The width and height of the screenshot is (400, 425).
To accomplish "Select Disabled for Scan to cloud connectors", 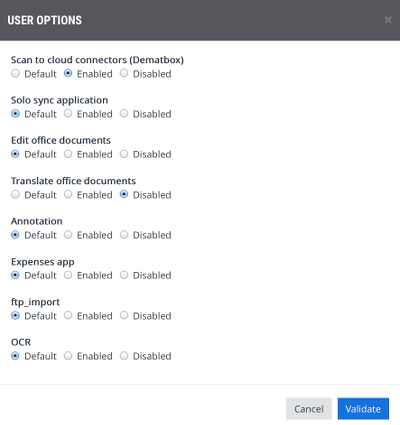I will [x=124, y=73].
